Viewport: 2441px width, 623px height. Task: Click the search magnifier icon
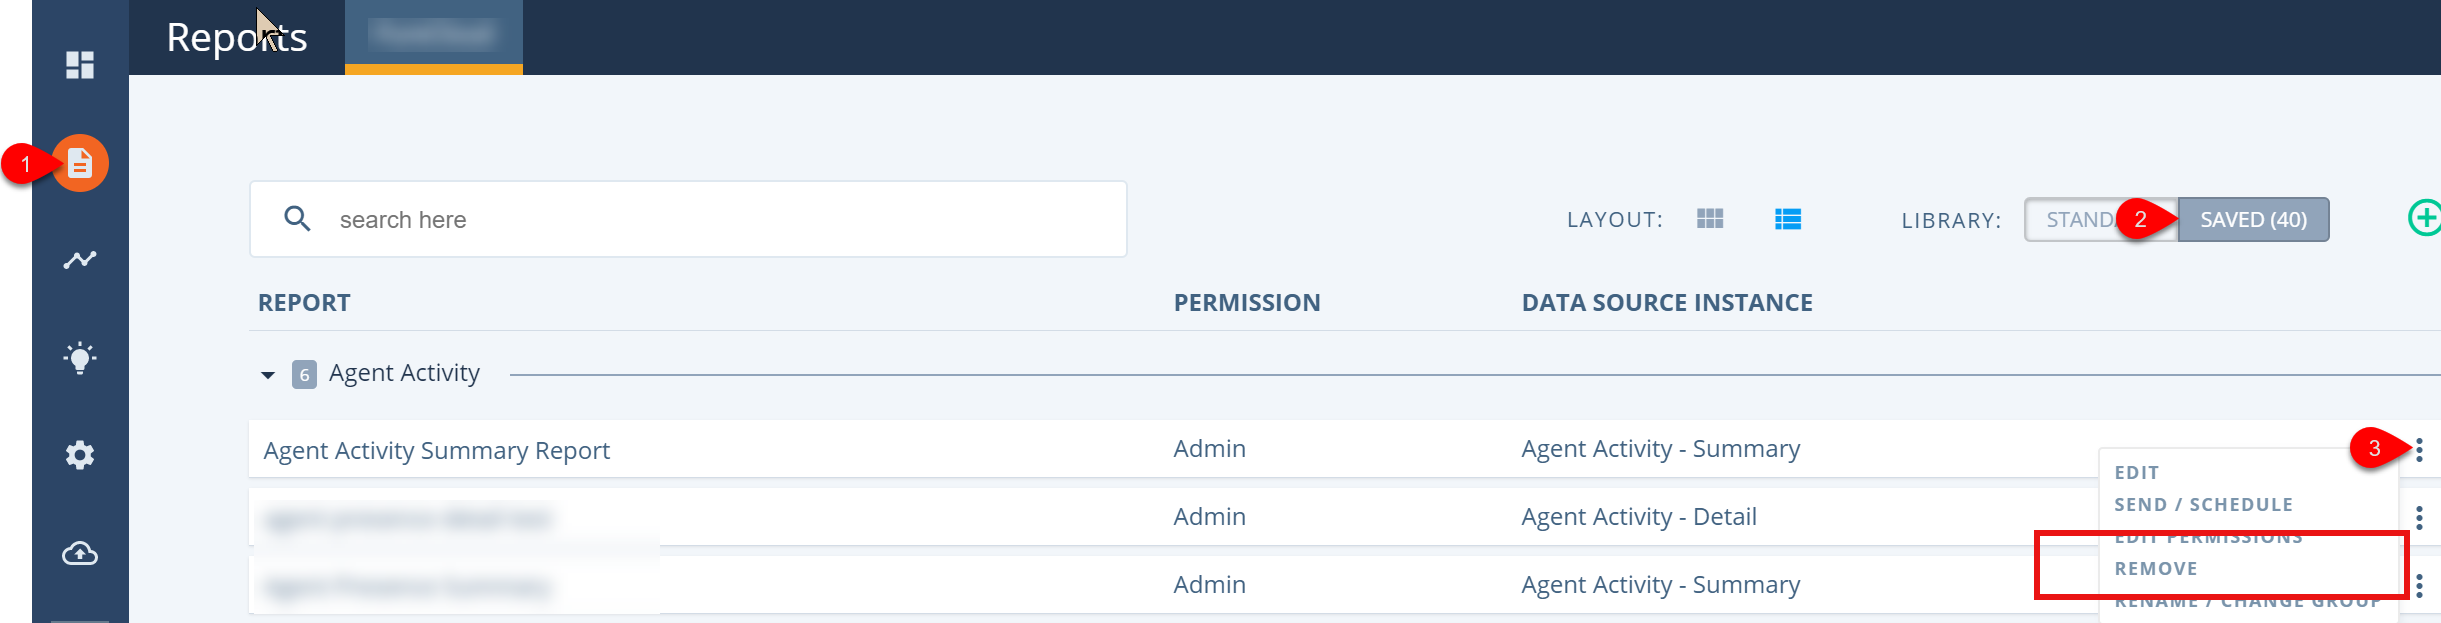coord(297,218)
